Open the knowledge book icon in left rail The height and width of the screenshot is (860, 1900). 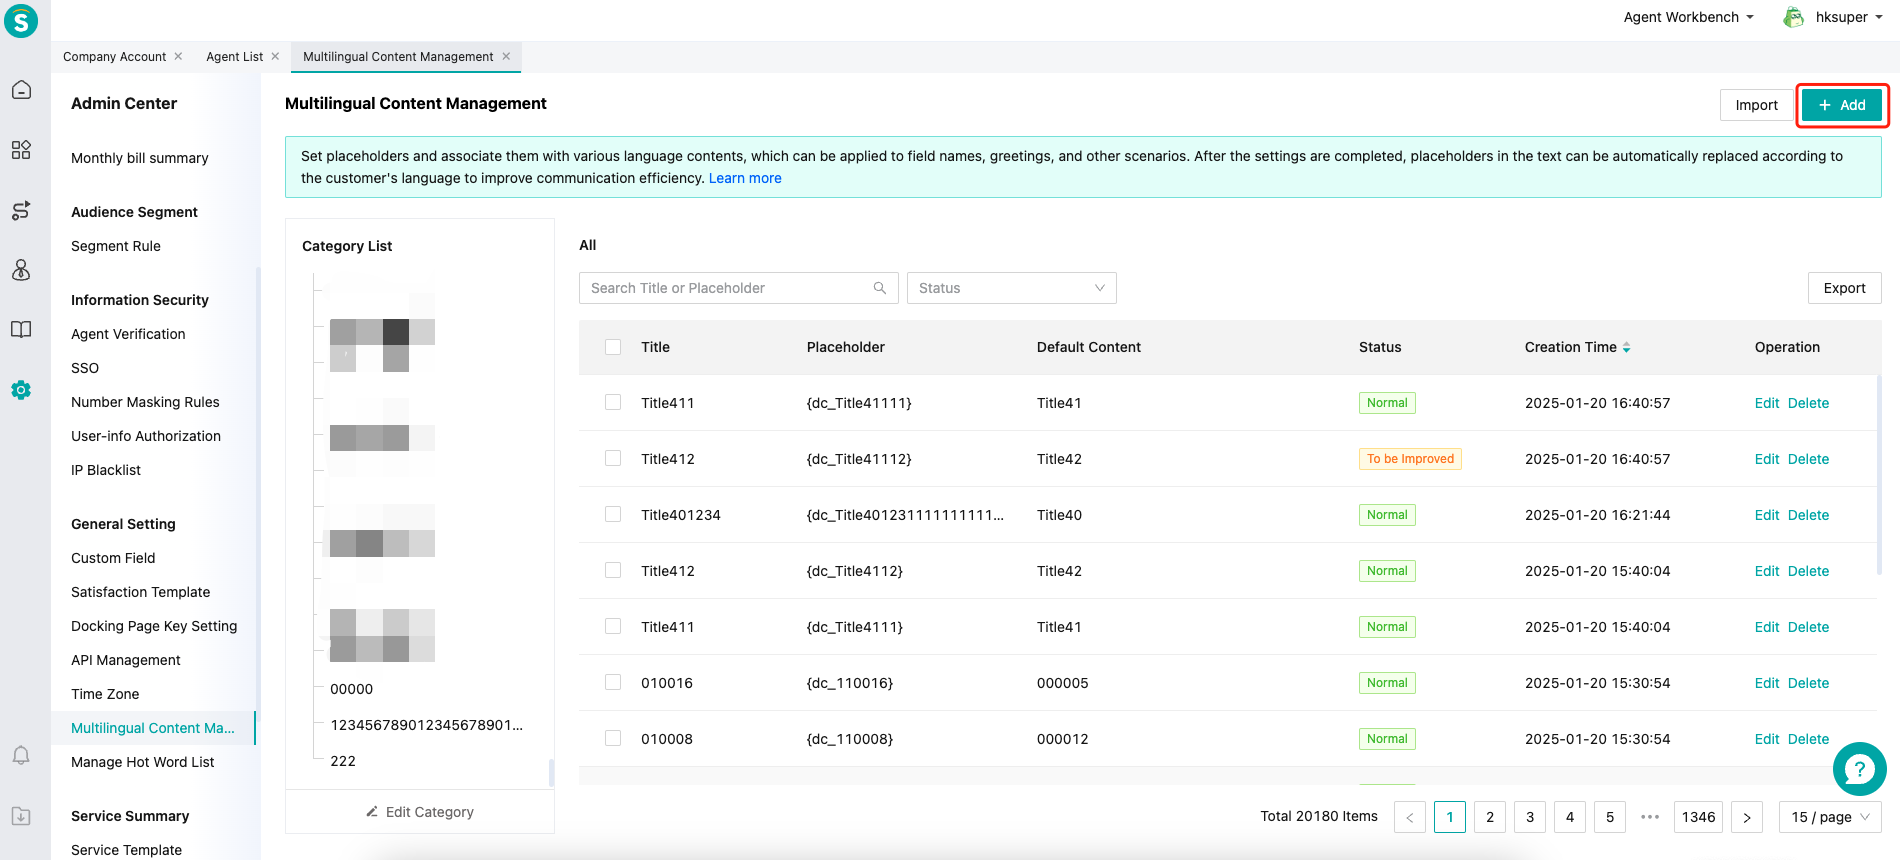pos(21,330)
